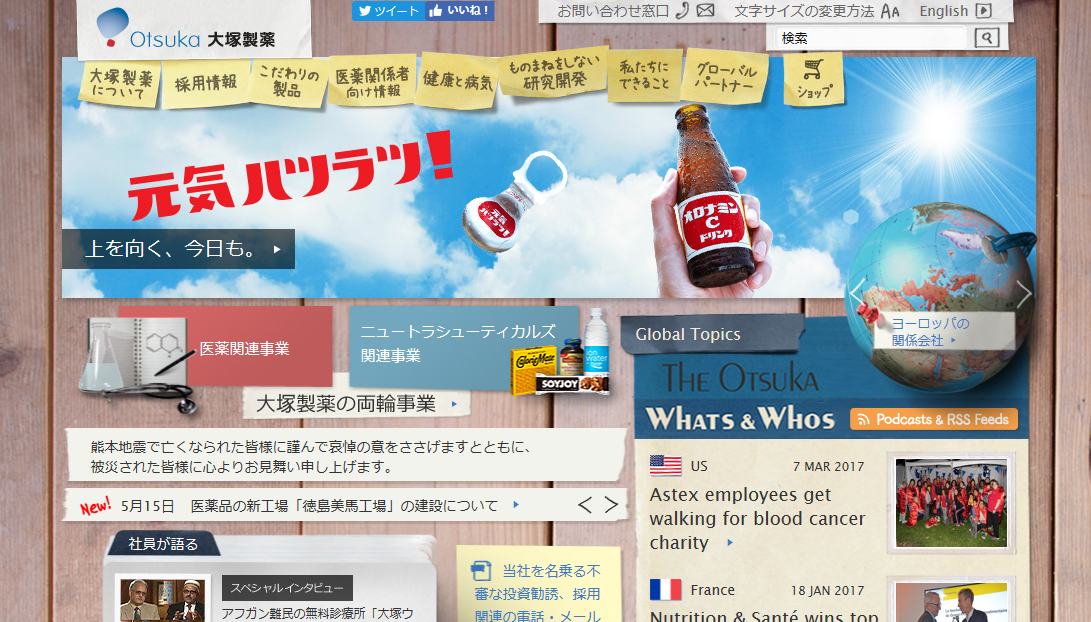
Task: Open Astex employees group photo thumbnail
Action: (951, 502)
